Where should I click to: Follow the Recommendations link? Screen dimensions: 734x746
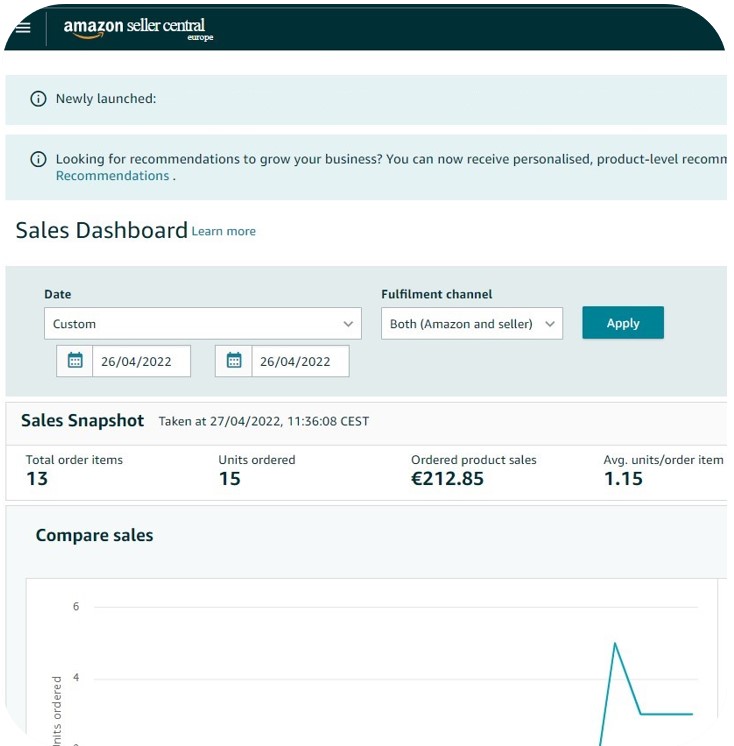(x=112, y=176)
